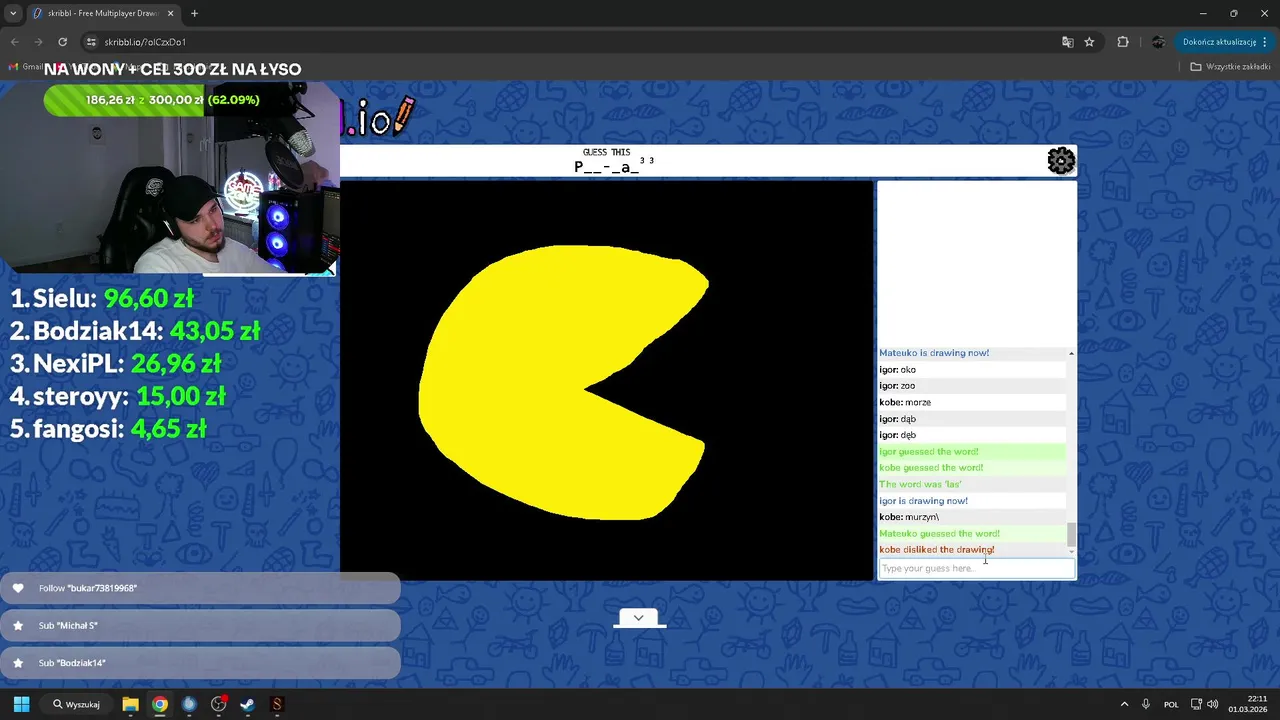Click 'Mateuko guessed the word!' message
The height and width of the screenshot is (720, 1280).
(x=939, y=533)
